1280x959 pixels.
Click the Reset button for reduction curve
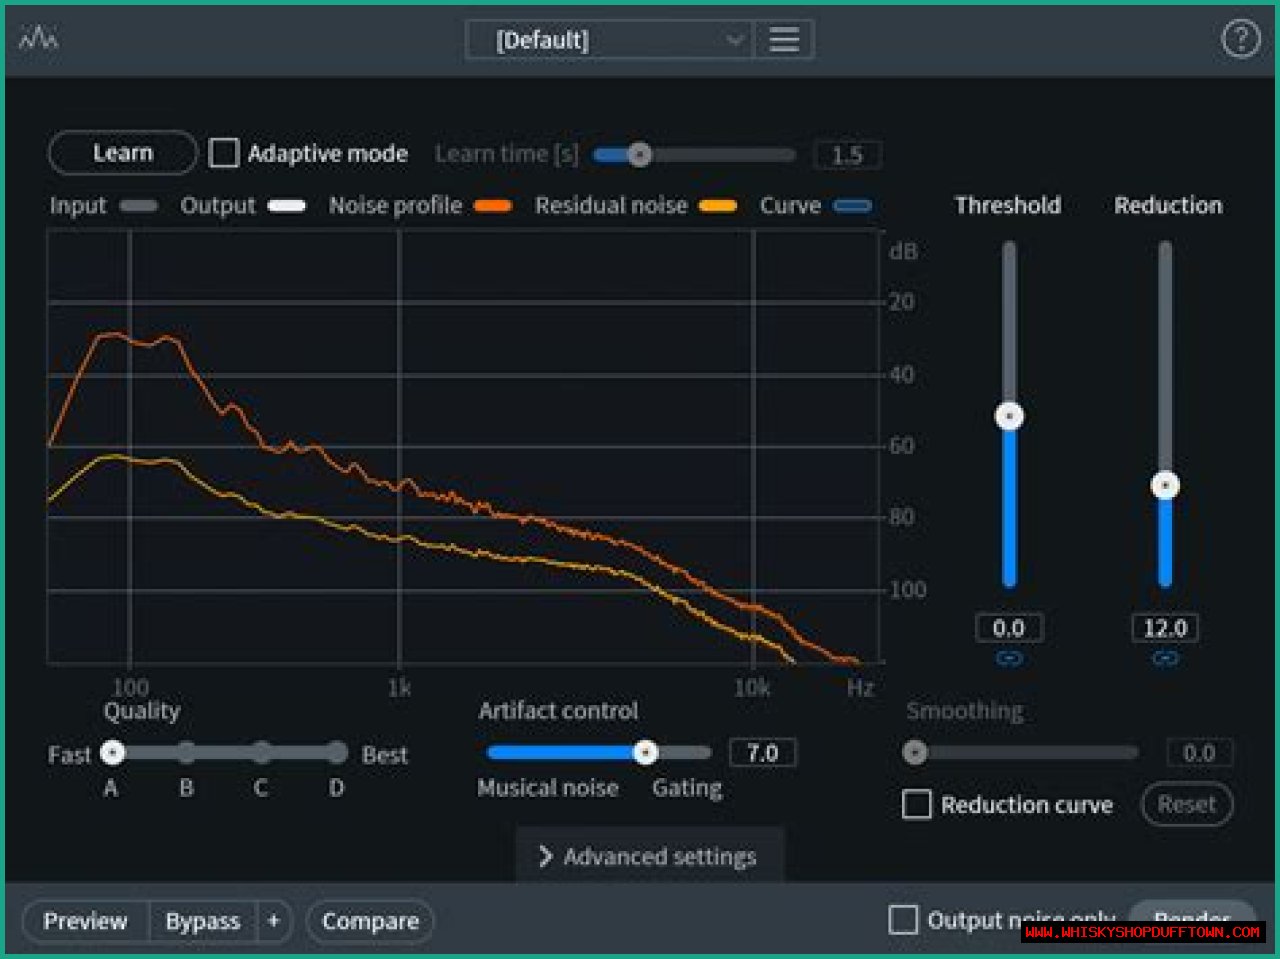click(x=1186, y=805)
